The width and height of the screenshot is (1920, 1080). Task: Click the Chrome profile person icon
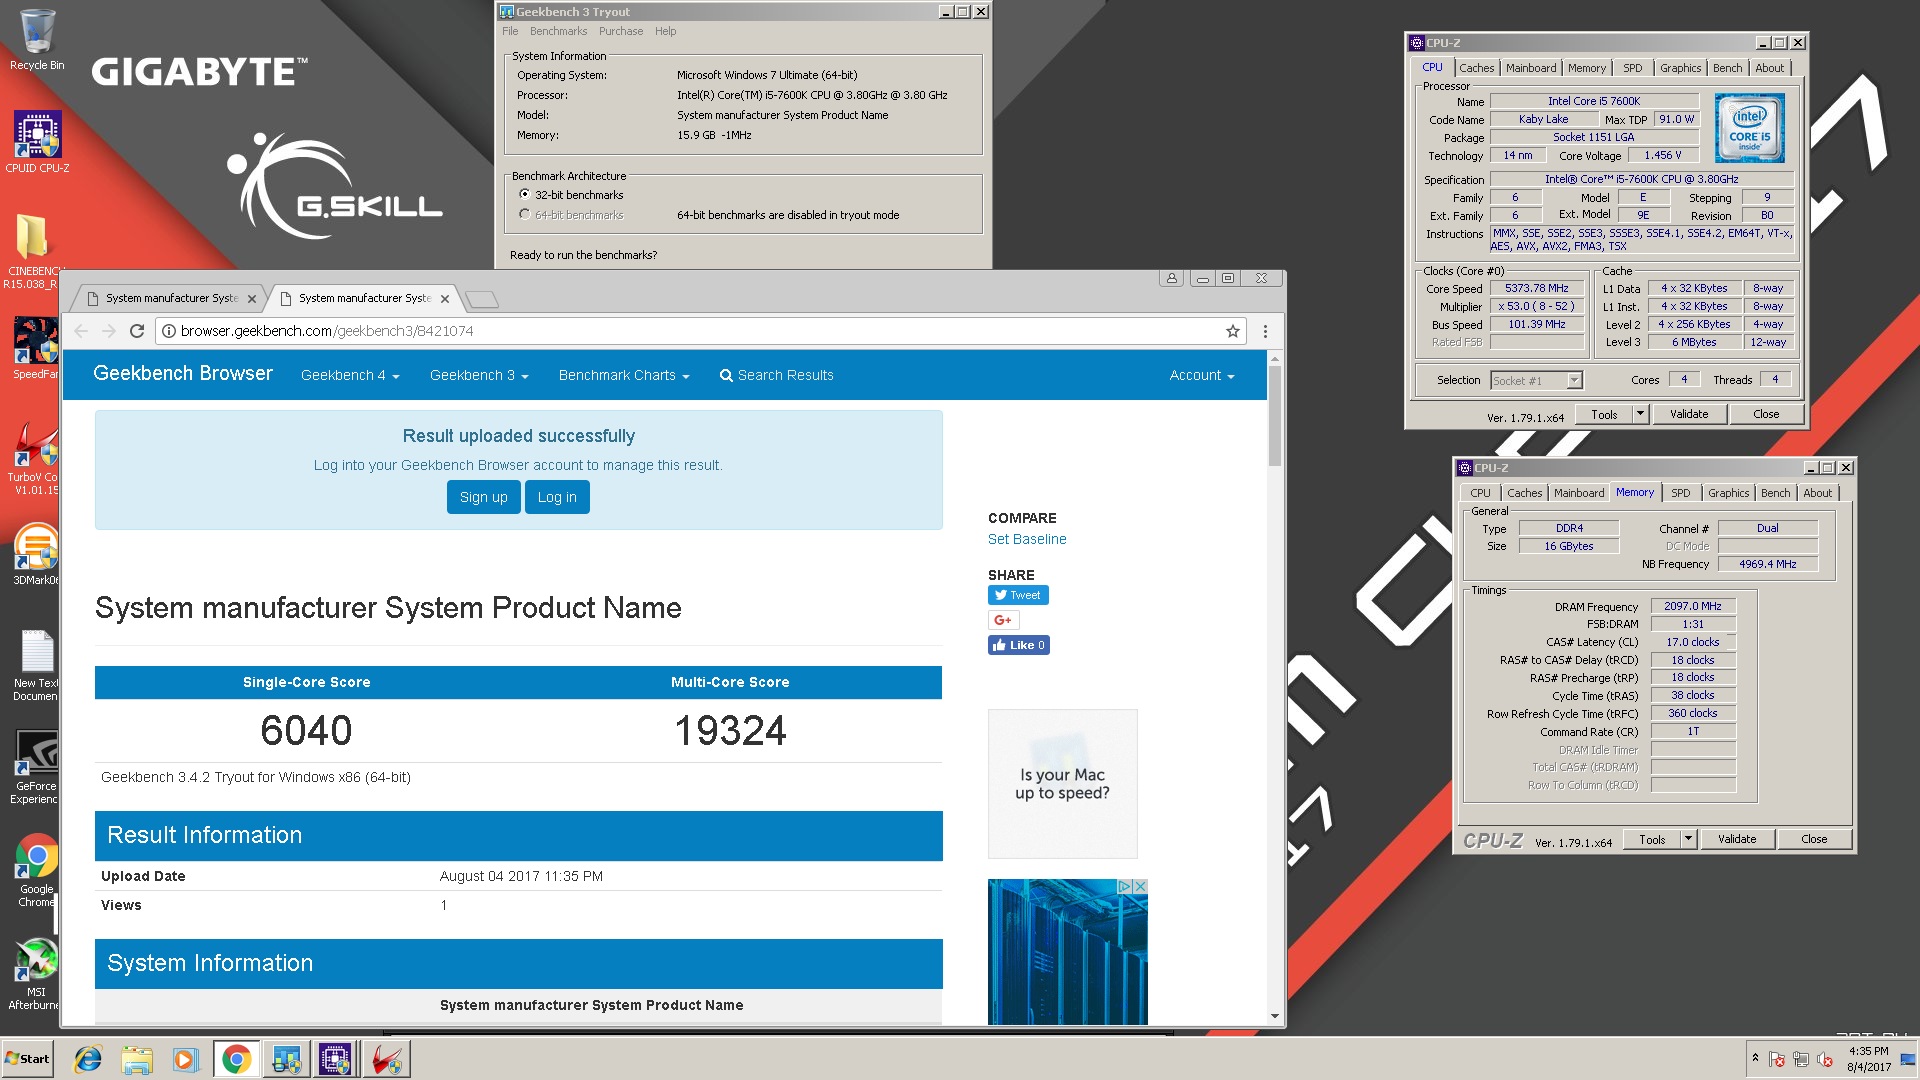(1171, 278)
